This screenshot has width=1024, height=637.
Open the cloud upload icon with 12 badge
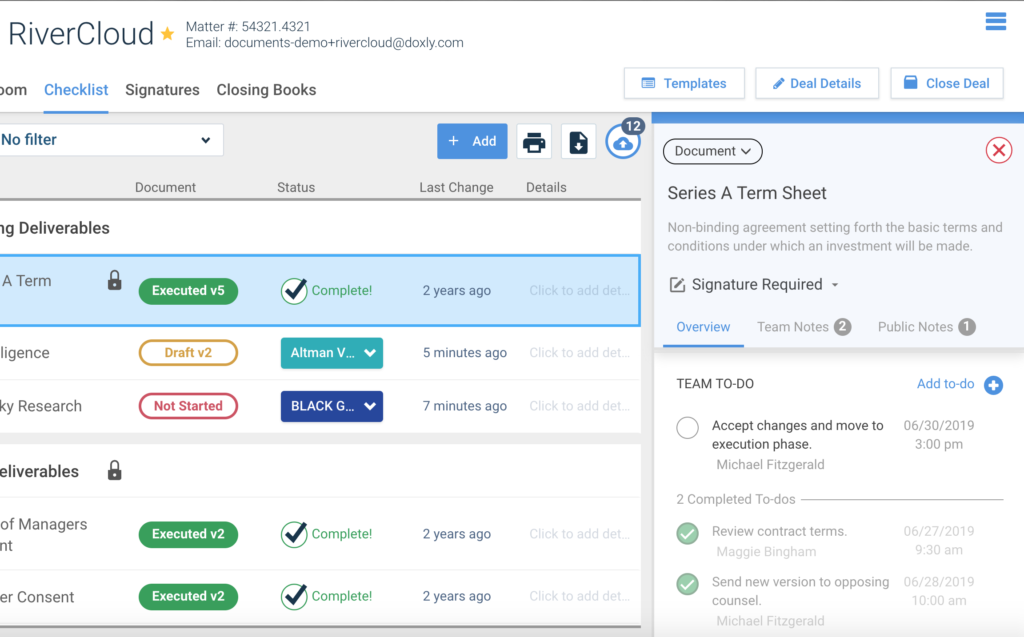623,143
